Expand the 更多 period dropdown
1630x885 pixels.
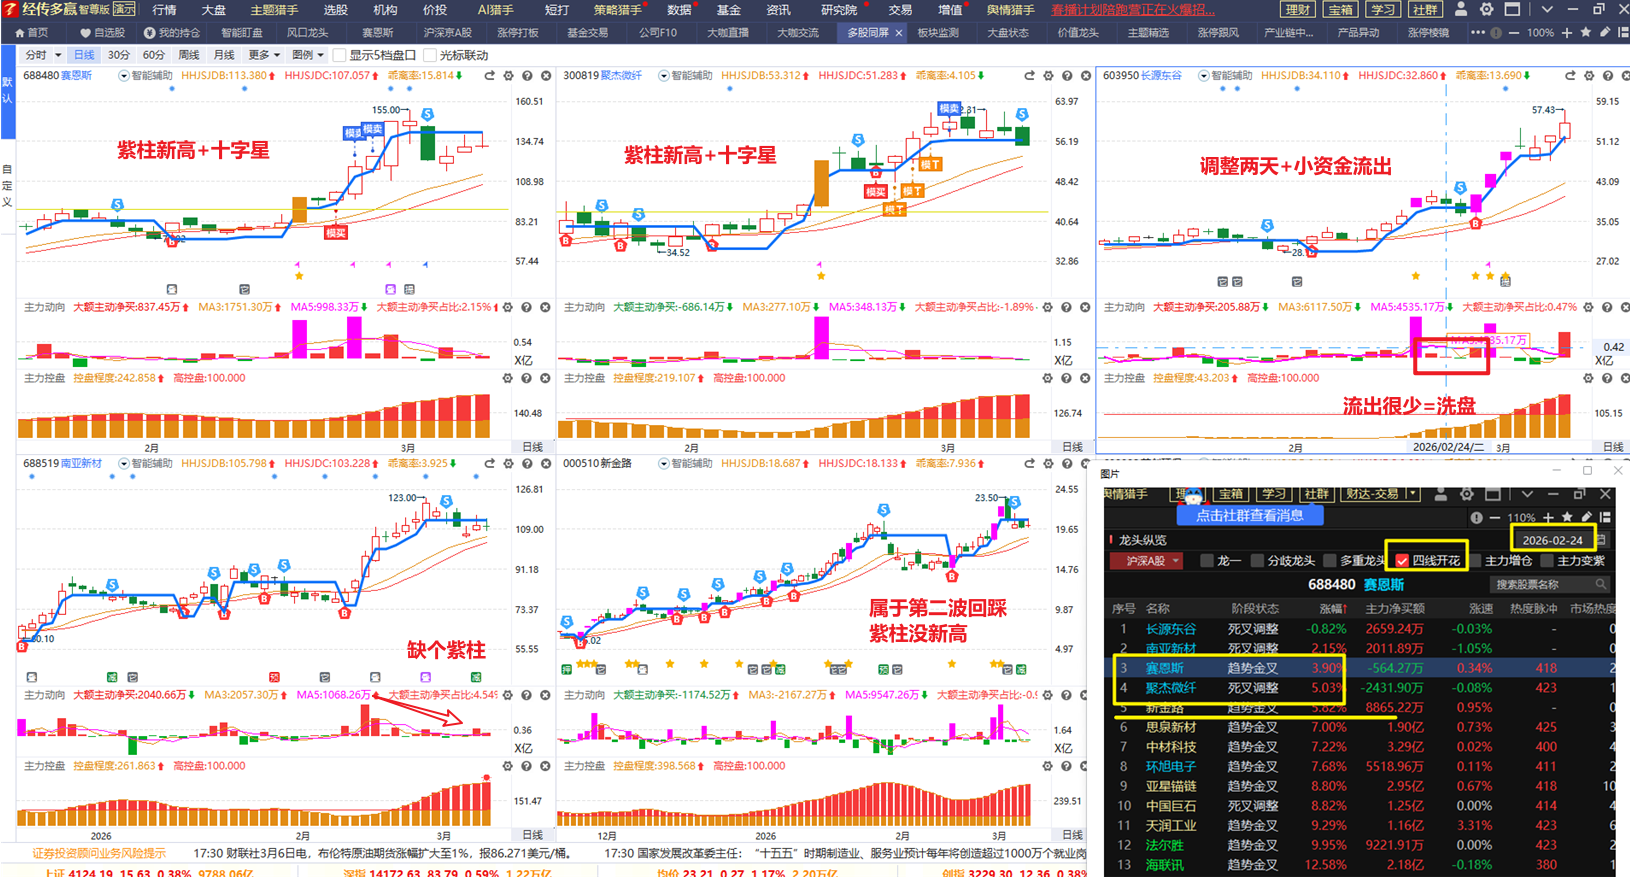pyautogui.click(x=265, y=55)
